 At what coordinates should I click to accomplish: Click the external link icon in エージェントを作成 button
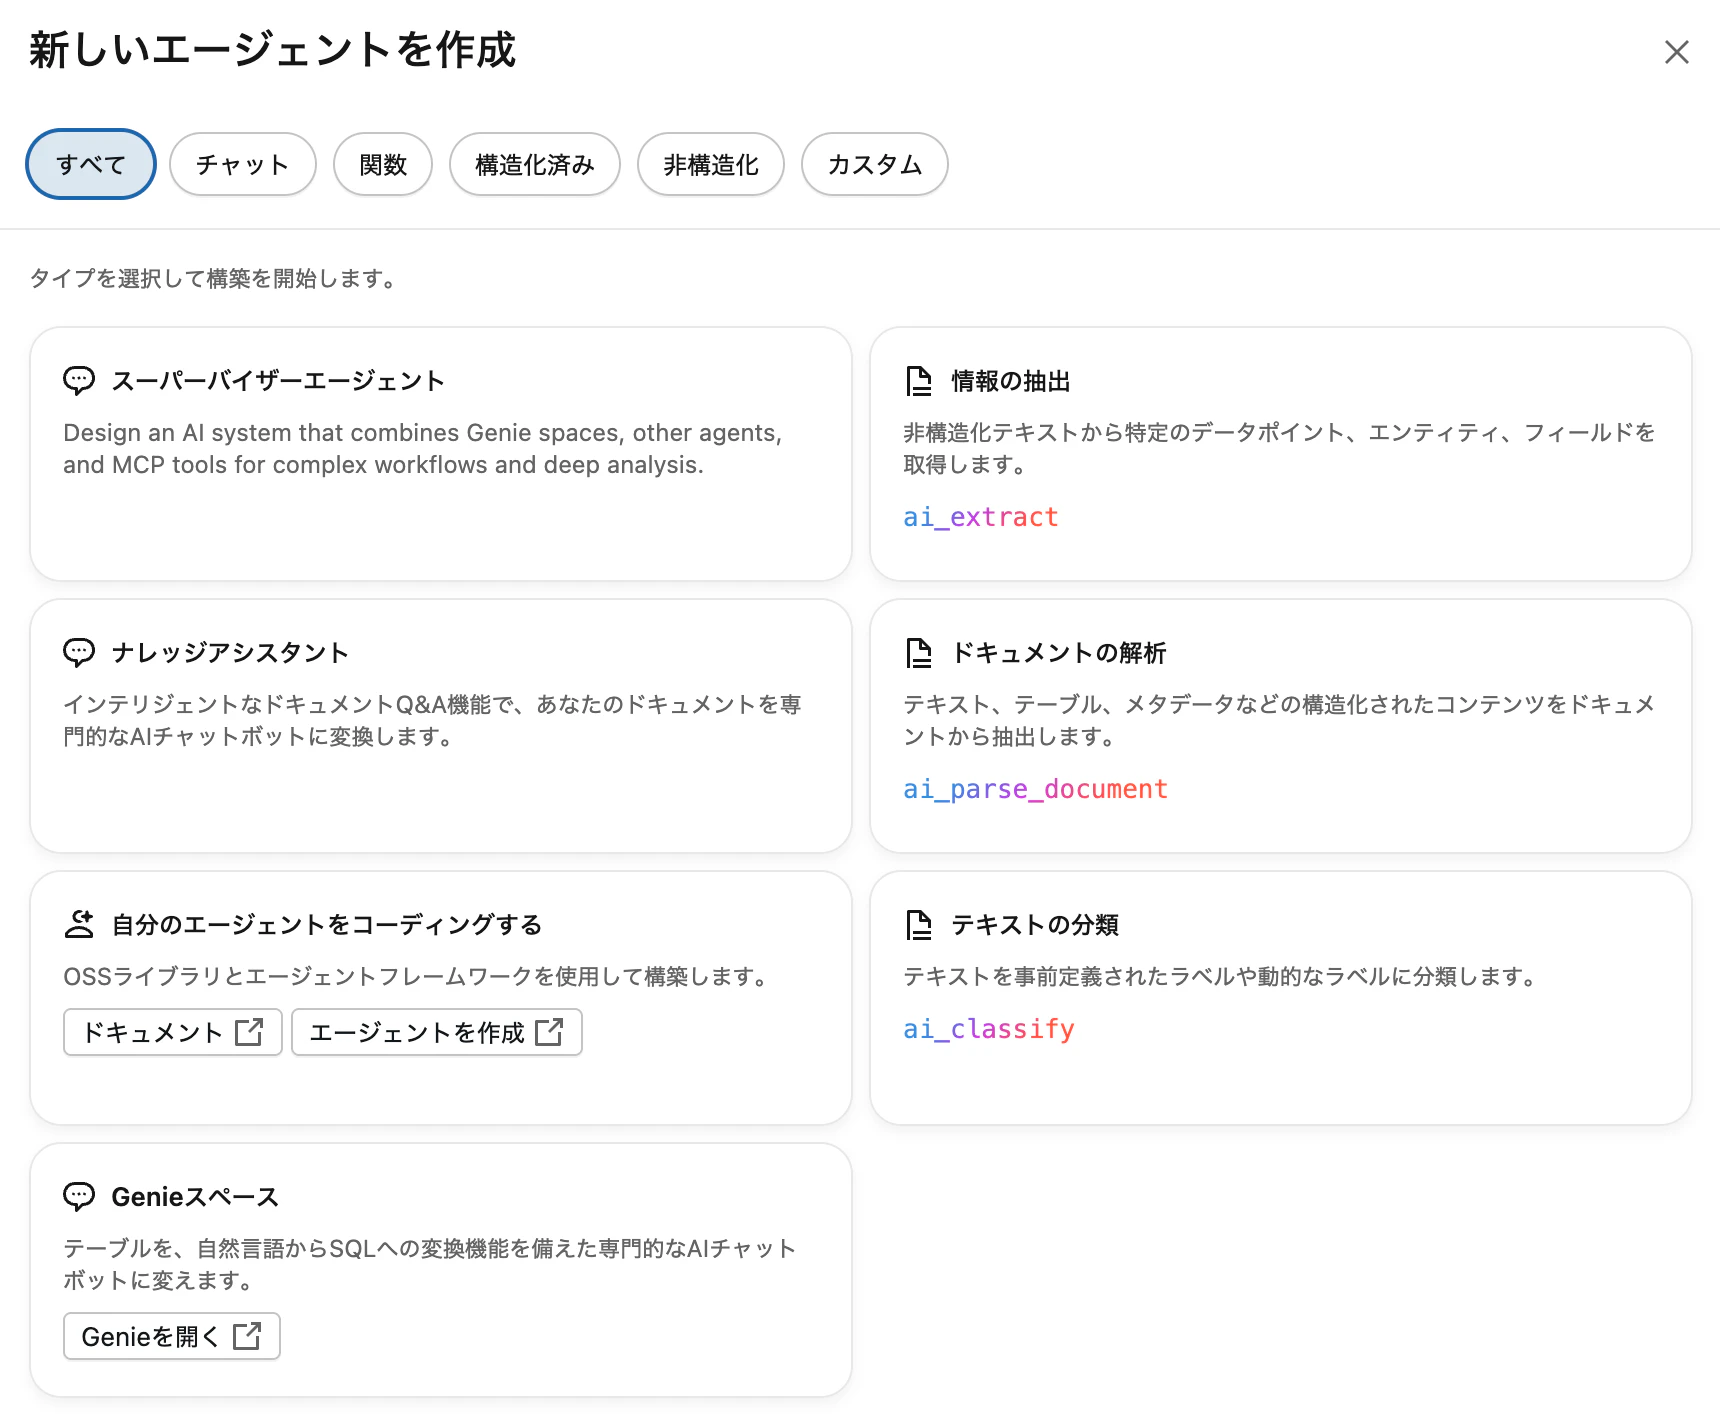(549, 1032)
